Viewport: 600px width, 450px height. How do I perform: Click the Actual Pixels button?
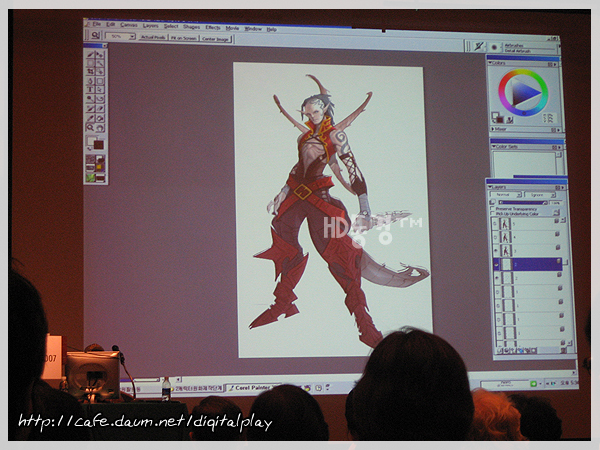(x=153, y=37)
